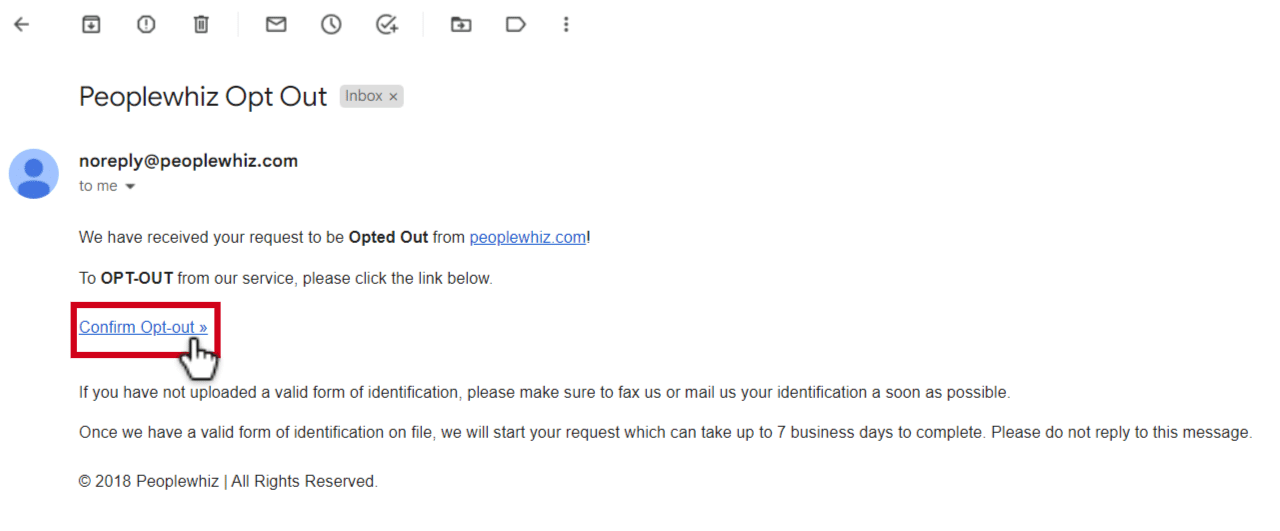The width and height of the screenshot is (1280, 531).
Task: Click the sender's profile avatar
Action: (x=34, y=174)
